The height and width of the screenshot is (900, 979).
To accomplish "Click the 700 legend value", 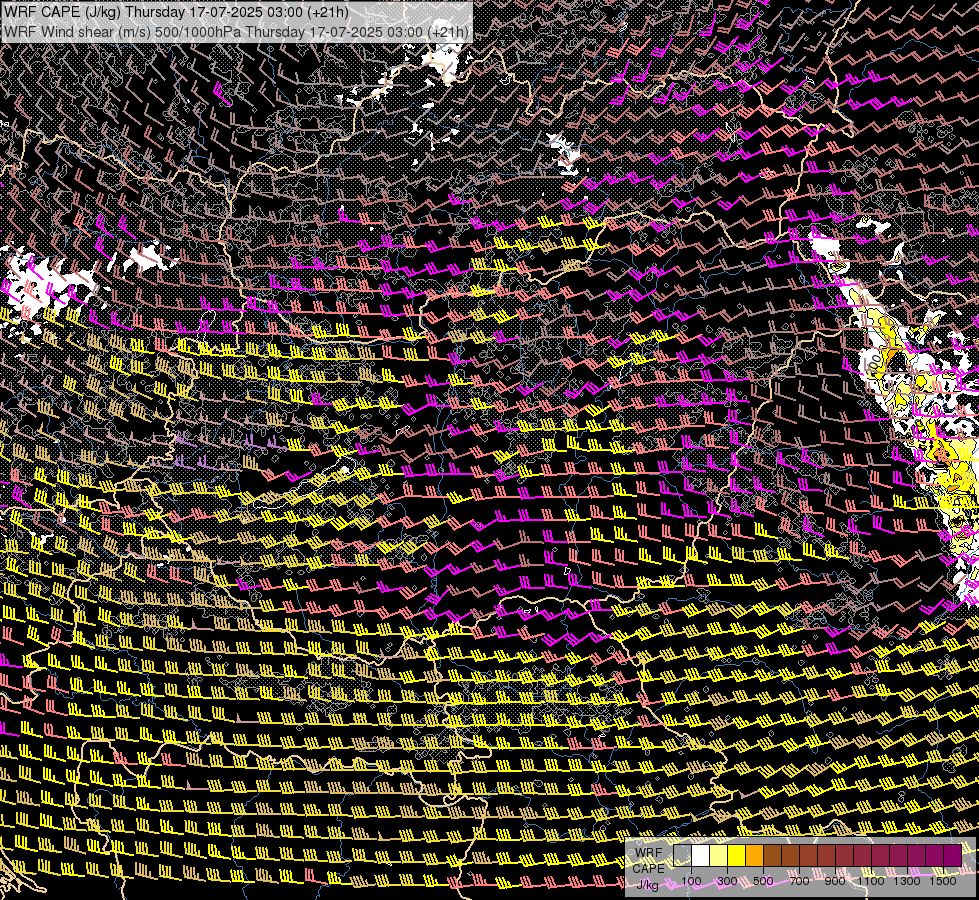I will pyautogui.click(x=799, y=881).
